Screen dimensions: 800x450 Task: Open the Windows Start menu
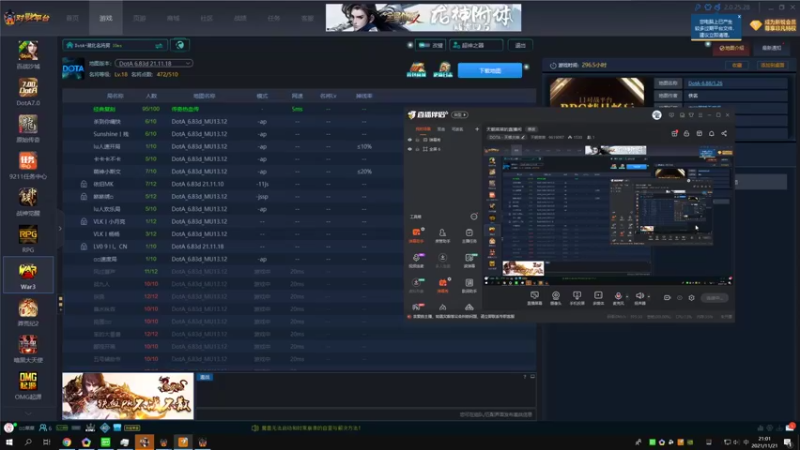click(9, 442)
